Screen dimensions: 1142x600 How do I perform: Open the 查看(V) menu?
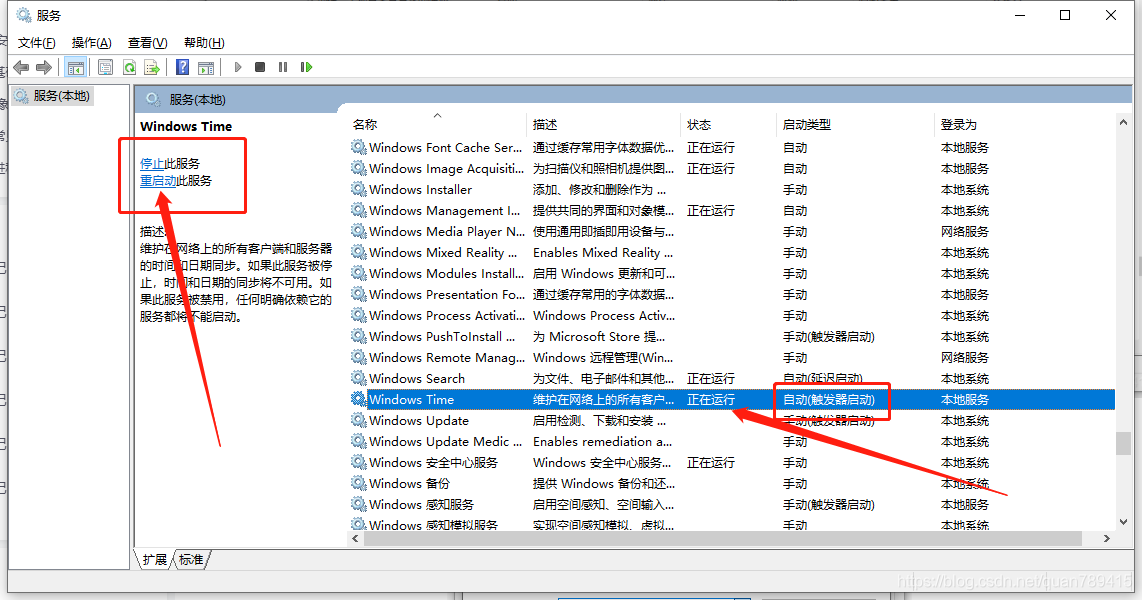tap(147, 43)
